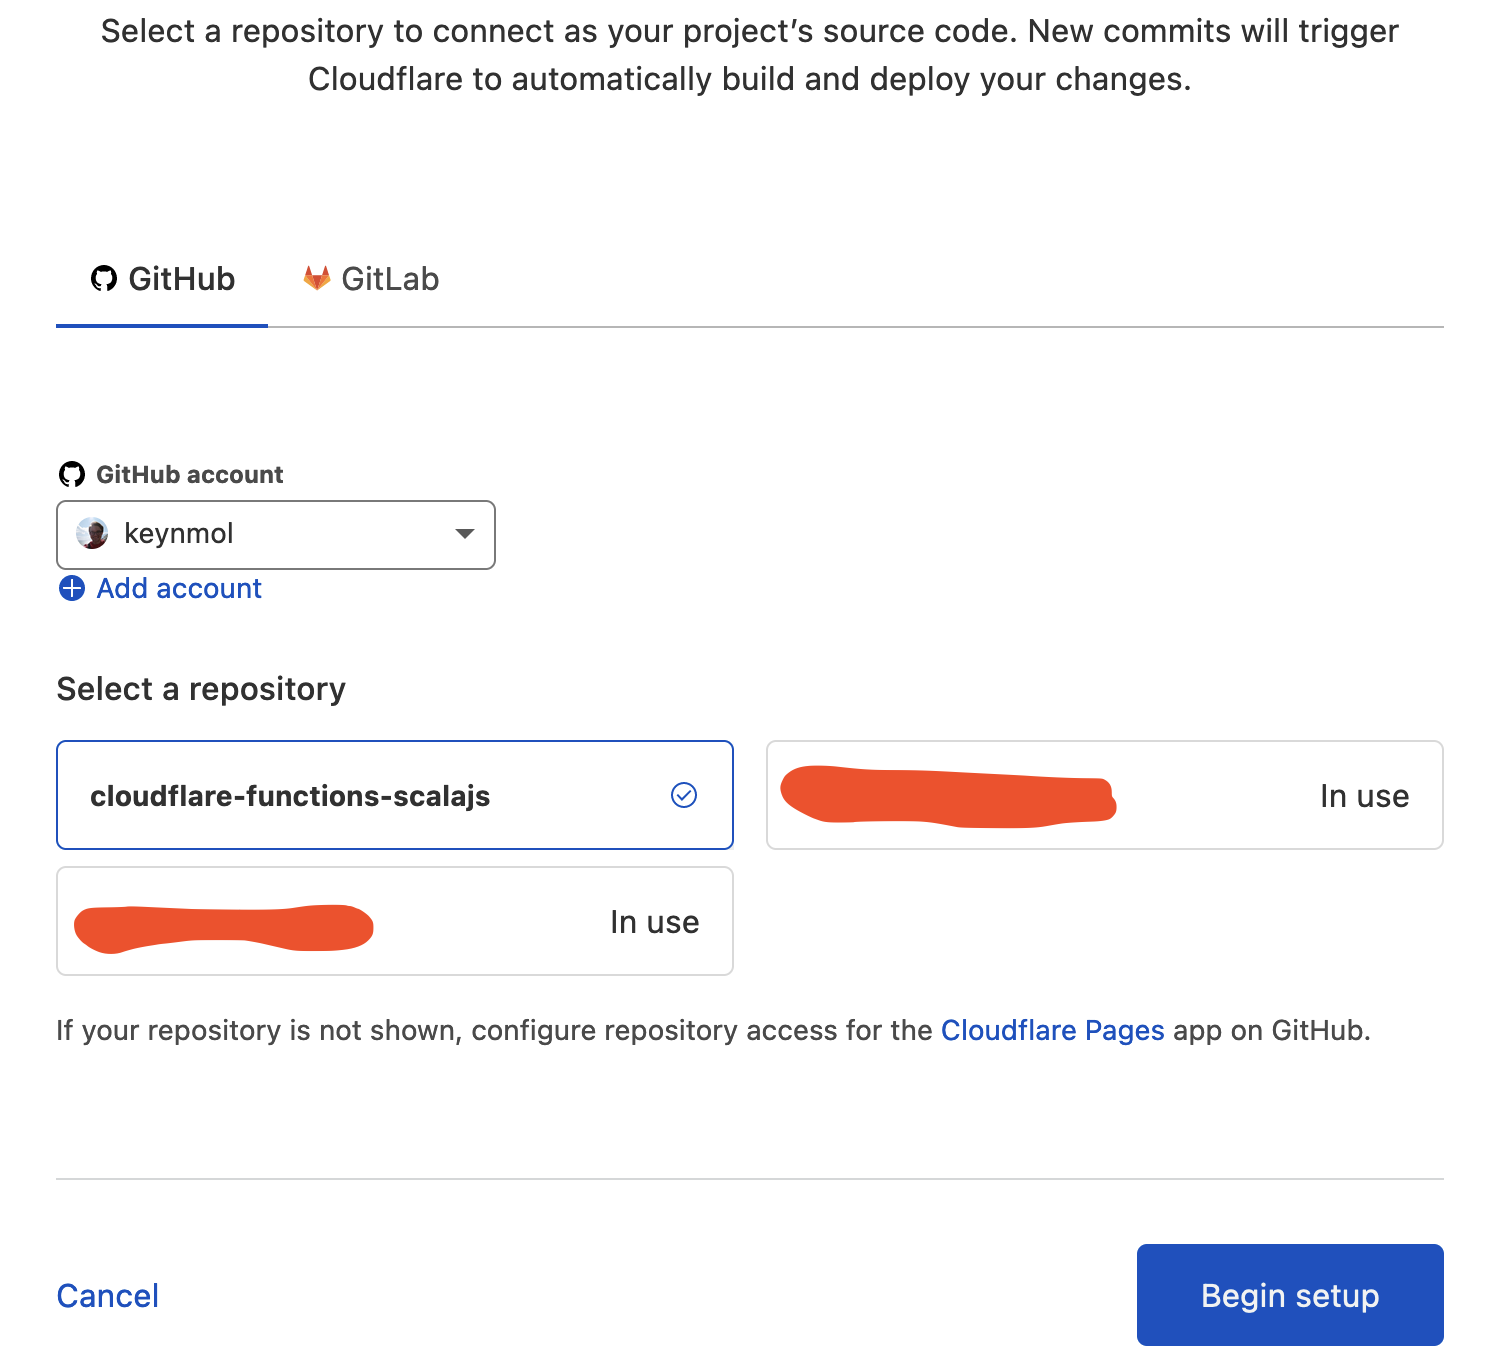
Task: Click the dropdown arrow in the account selector
Action: click(464, 534)
